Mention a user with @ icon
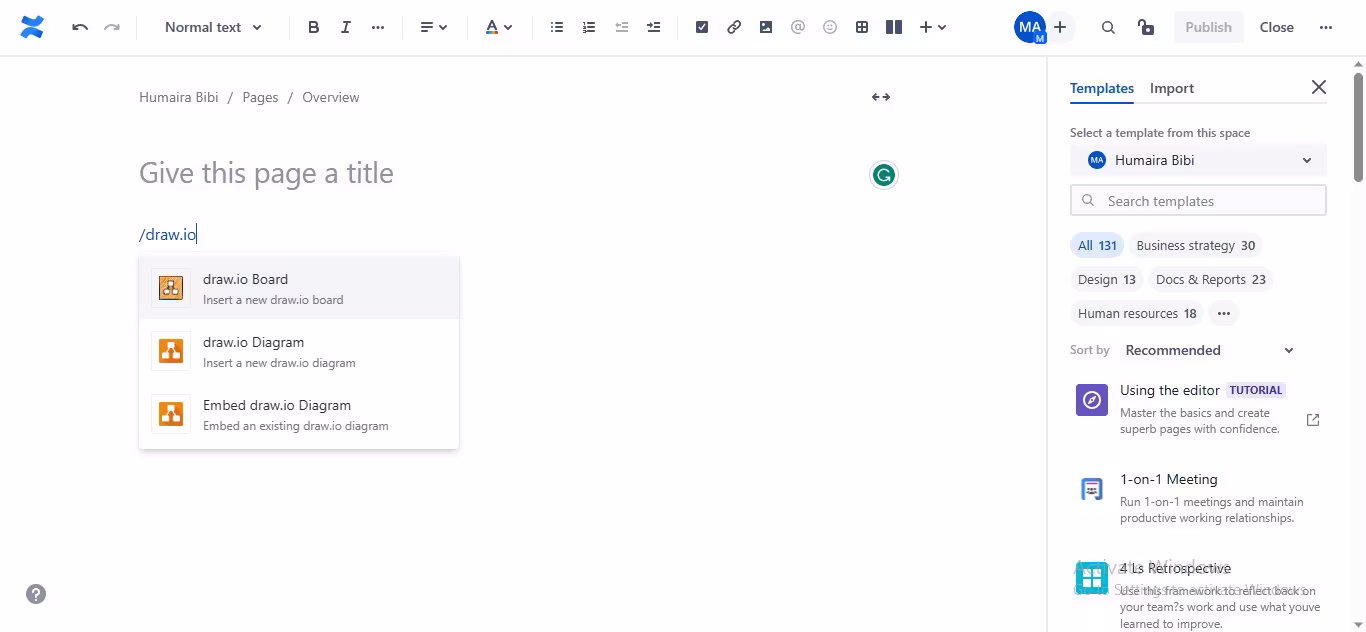Viewport: 1366px width, 632px height. tap(798, 28)
